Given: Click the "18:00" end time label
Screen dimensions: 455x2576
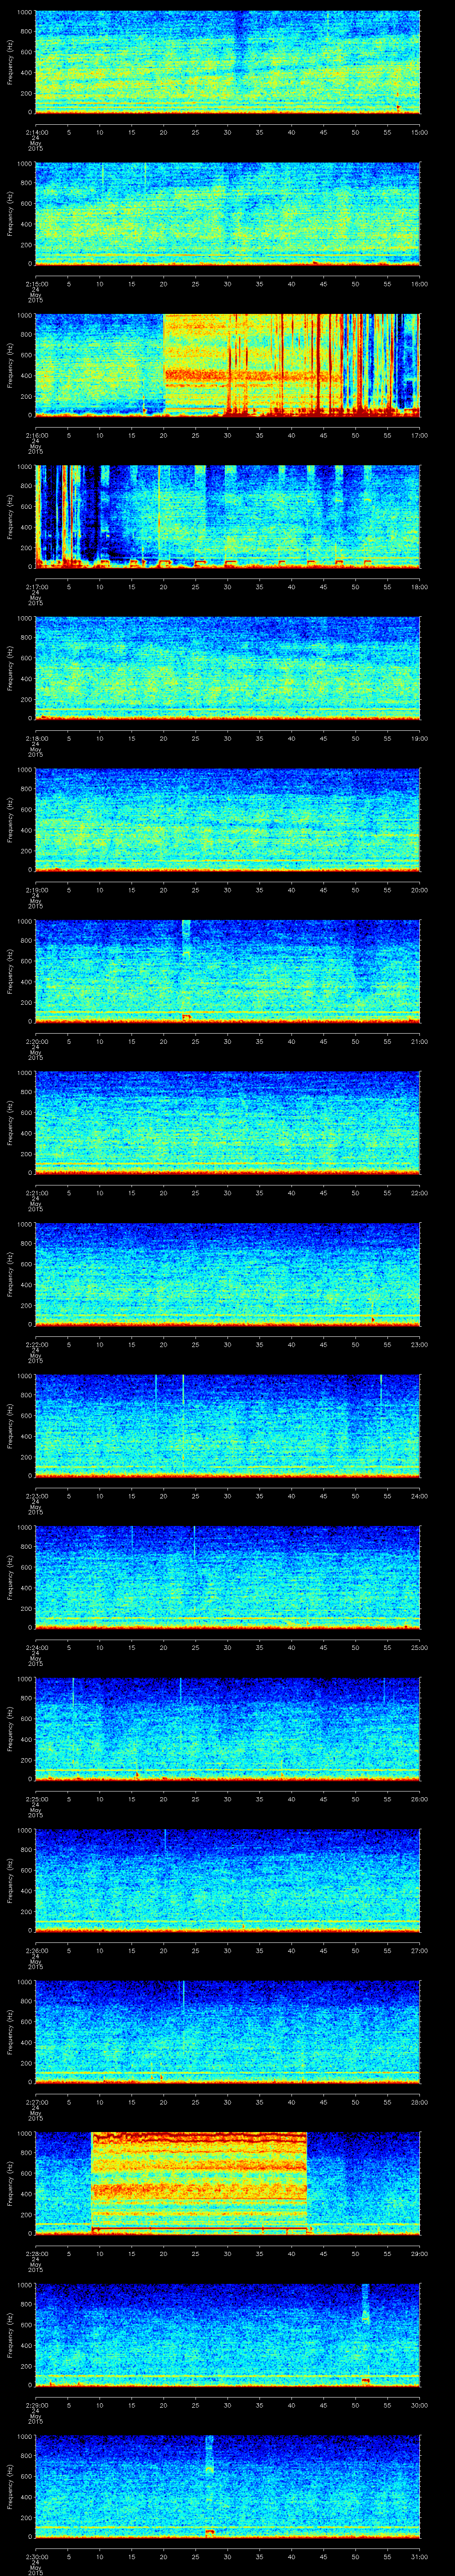Looking at the screenshot, I should tap(420, 587).
